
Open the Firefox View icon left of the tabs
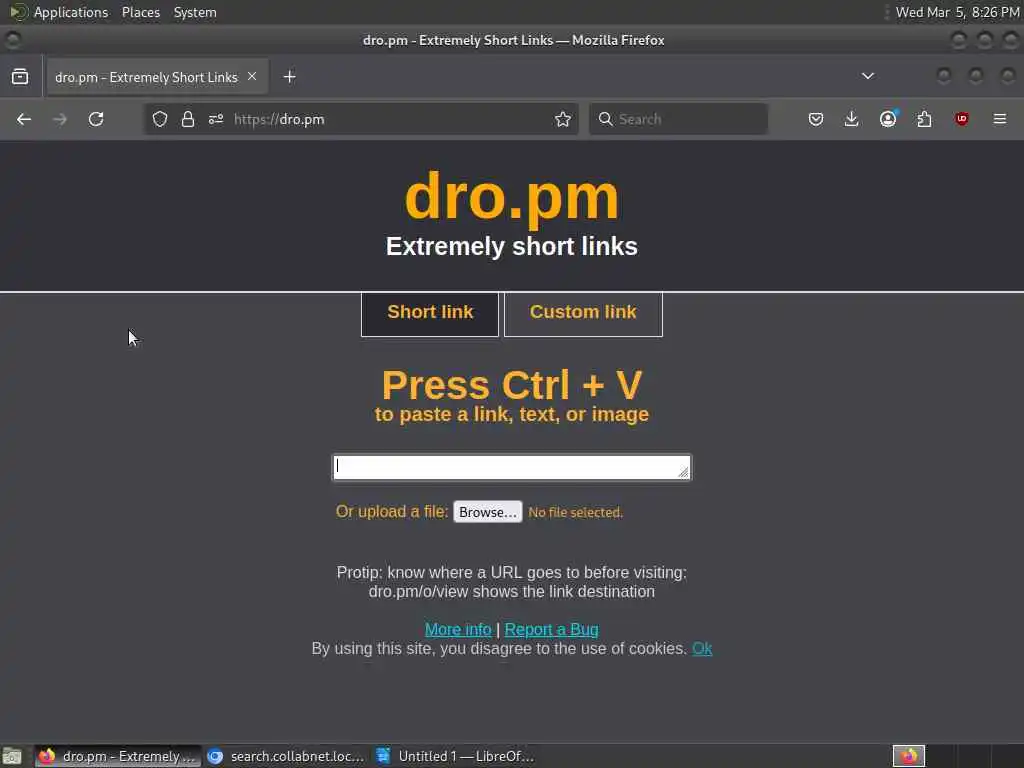pos(20,76)
